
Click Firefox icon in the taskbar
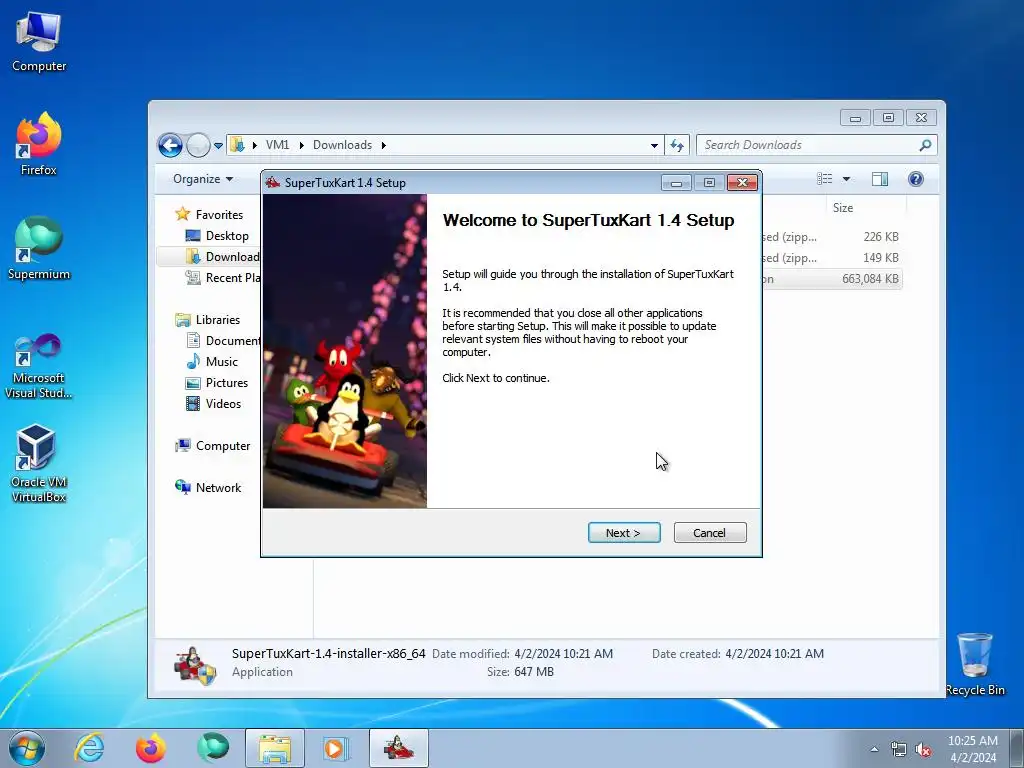(151, 748)
